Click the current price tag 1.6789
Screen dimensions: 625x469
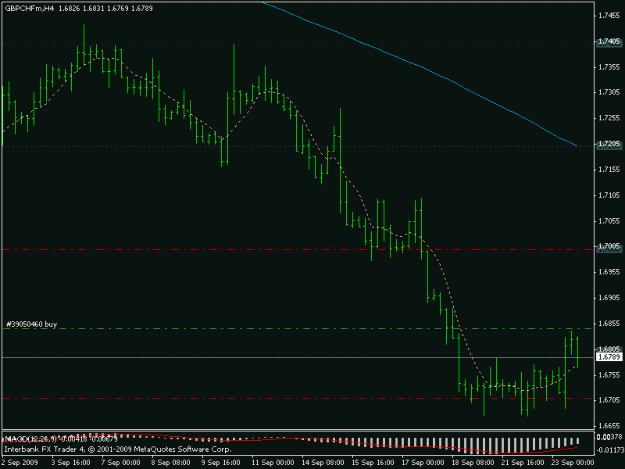(609, 357)
